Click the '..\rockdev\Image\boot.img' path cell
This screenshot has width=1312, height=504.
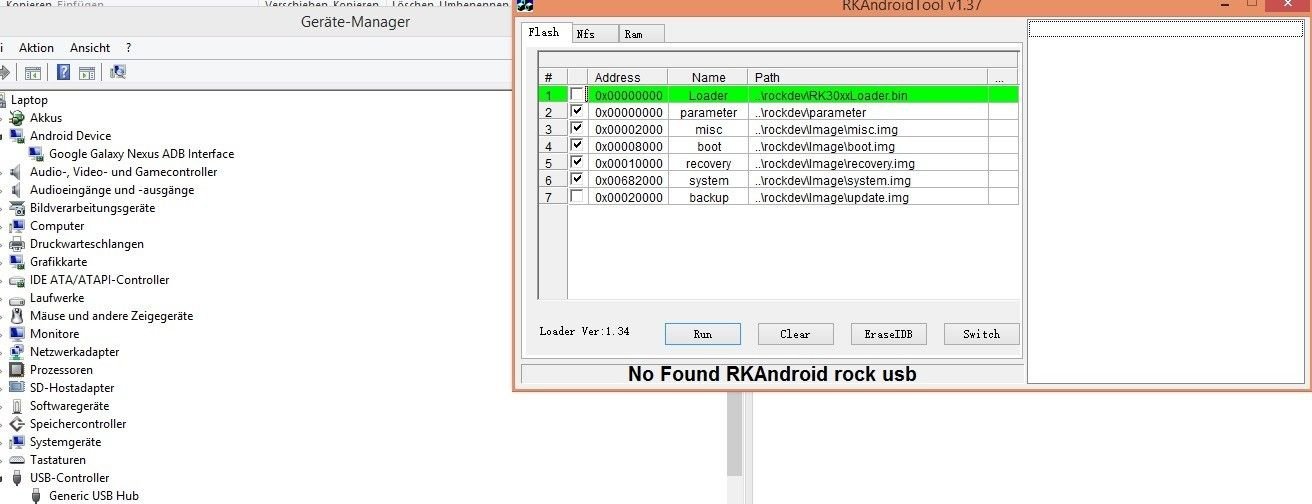click(868, 146)
